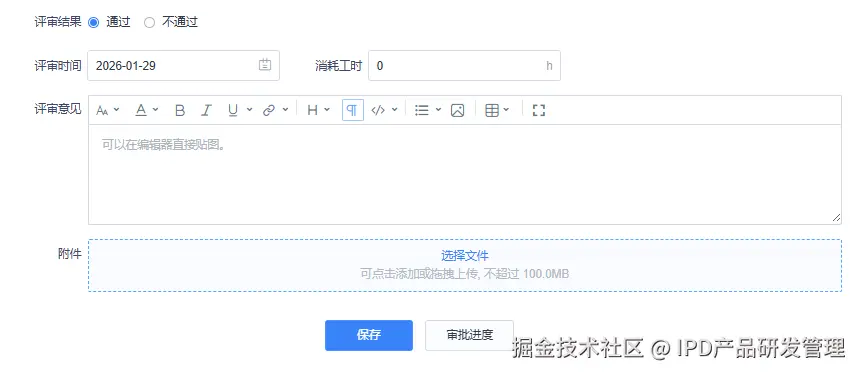Insert an image with the picture icon
The height and width of the screenshot is (373, 858).
point(457,110)
